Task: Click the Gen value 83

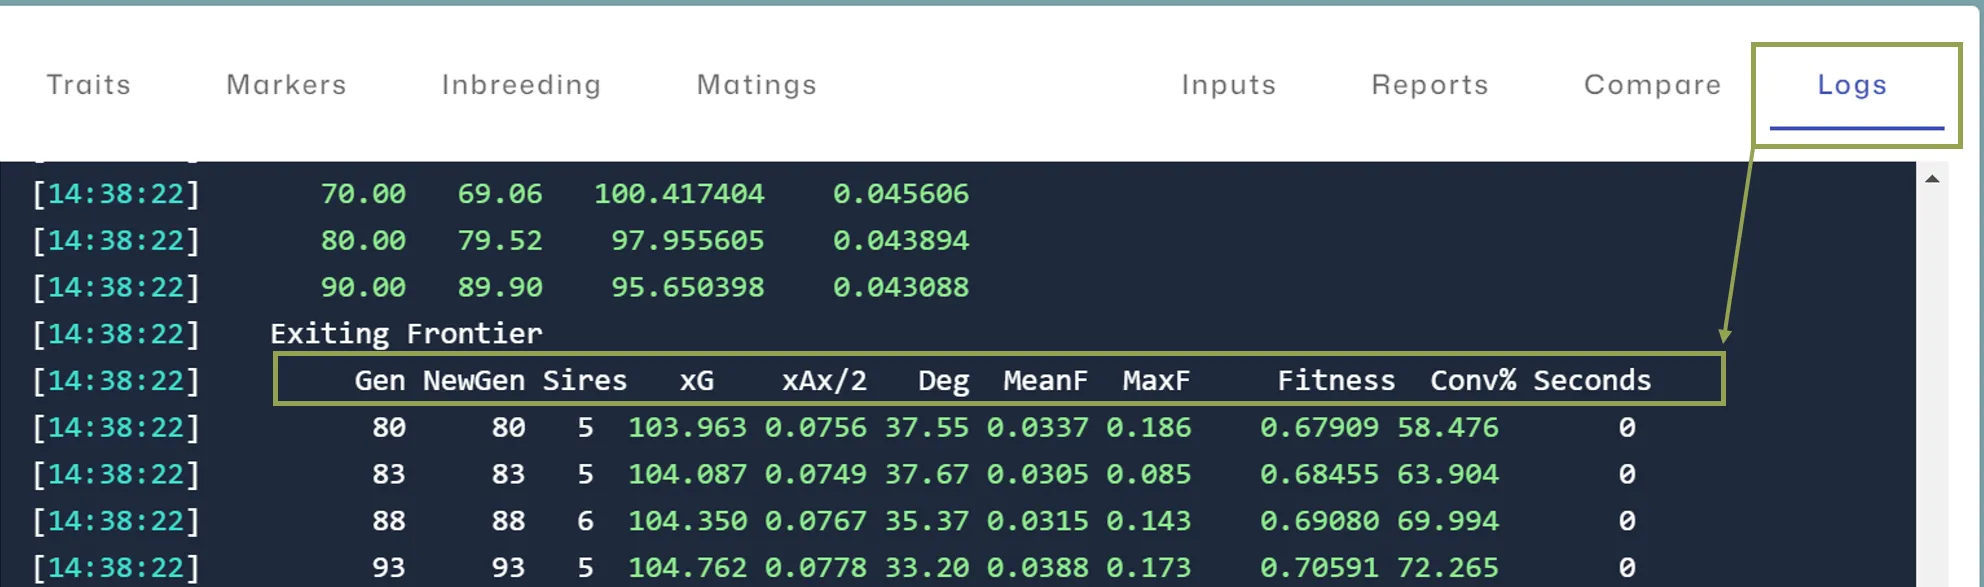Action: pos(389,474)
